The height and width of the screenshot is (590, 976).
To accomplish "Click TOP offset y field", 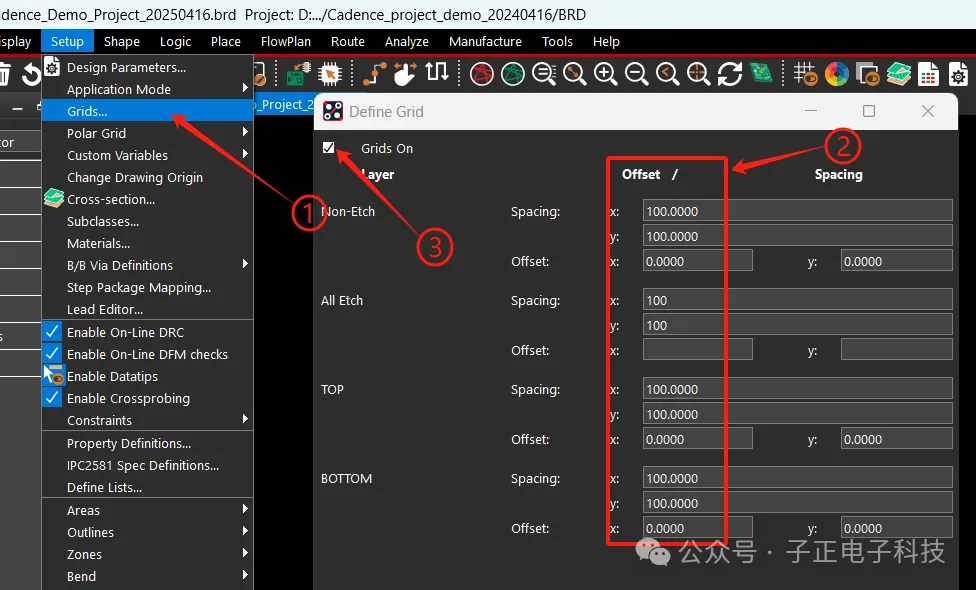I will pyautogui.click(x=896, y=438).
